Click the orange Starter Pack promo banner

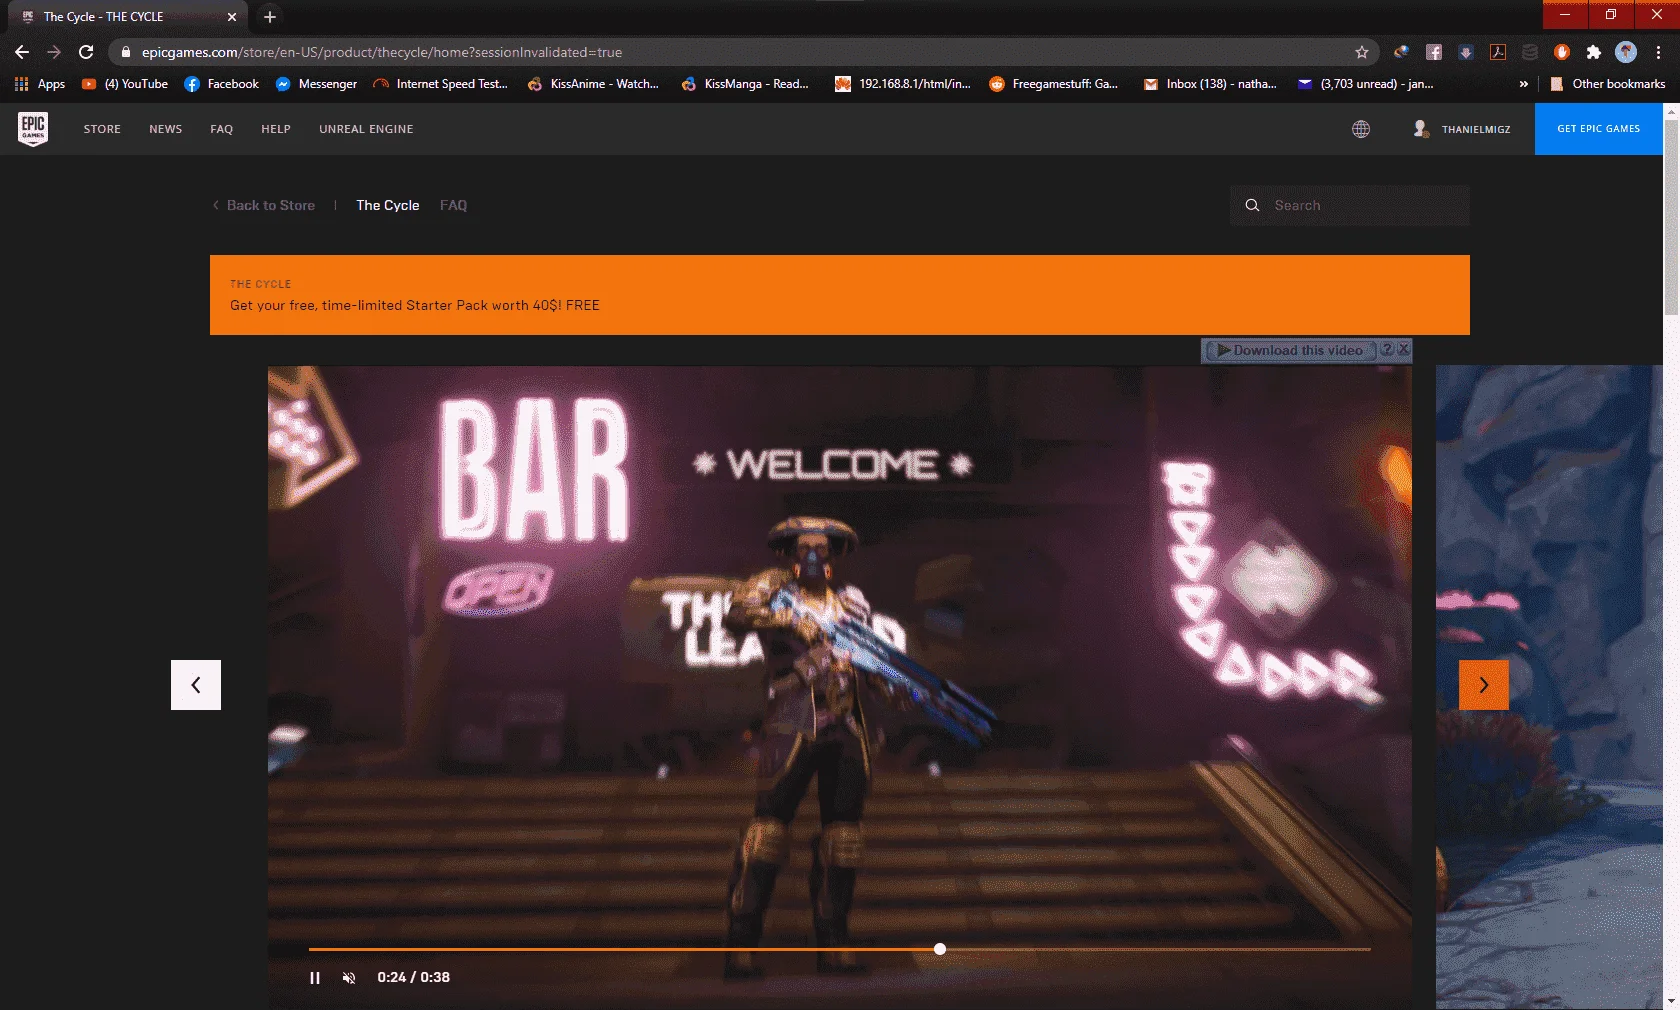coord(840,295)
